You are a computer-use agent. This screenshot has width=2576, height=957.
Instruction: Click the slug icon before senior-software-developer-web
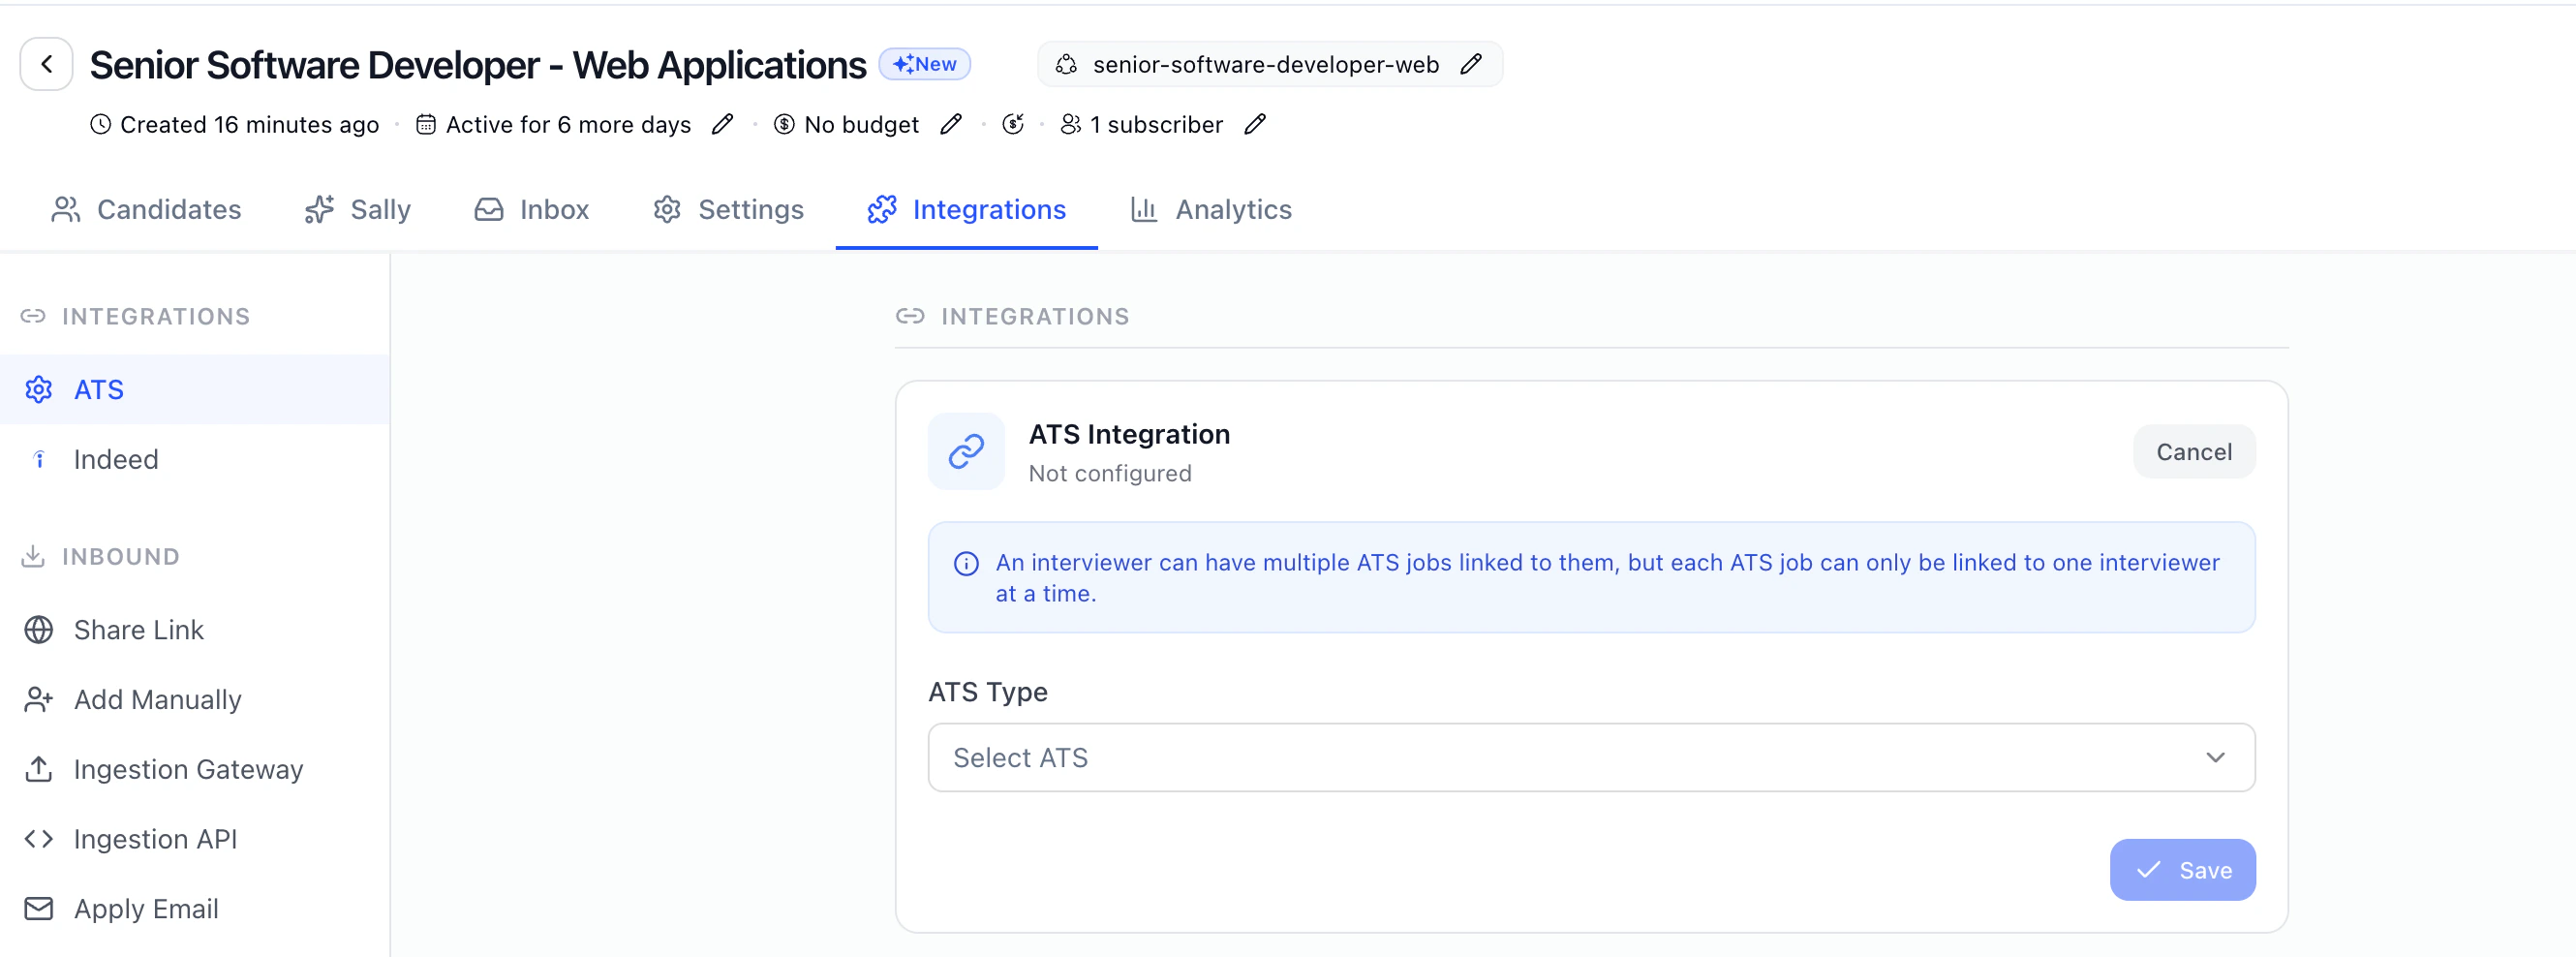click(x=1067, y=64)
